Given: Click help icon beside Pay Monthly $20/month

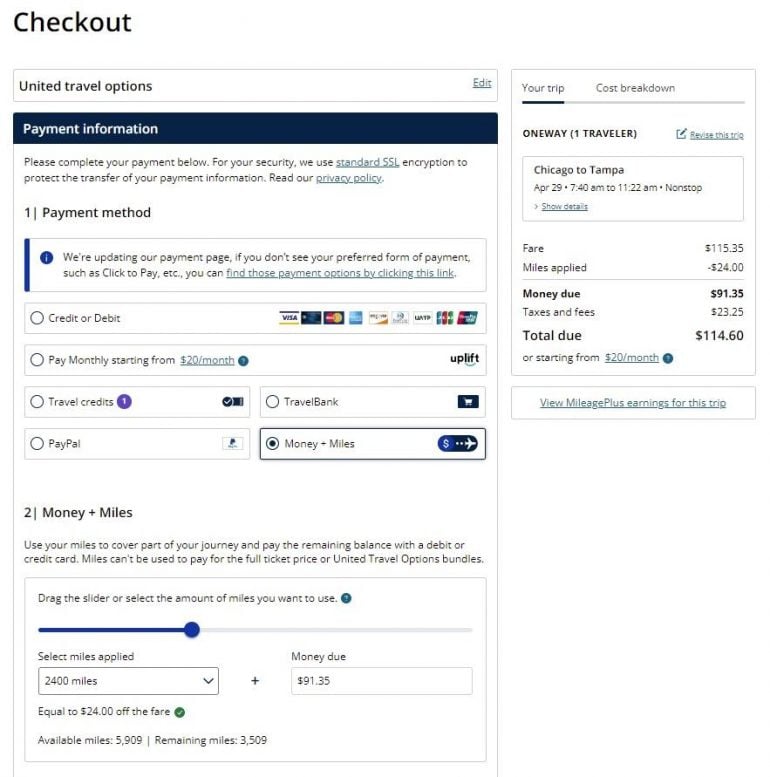Looking at the screenshot, I should pyautogui.click(x=244, y=361).
